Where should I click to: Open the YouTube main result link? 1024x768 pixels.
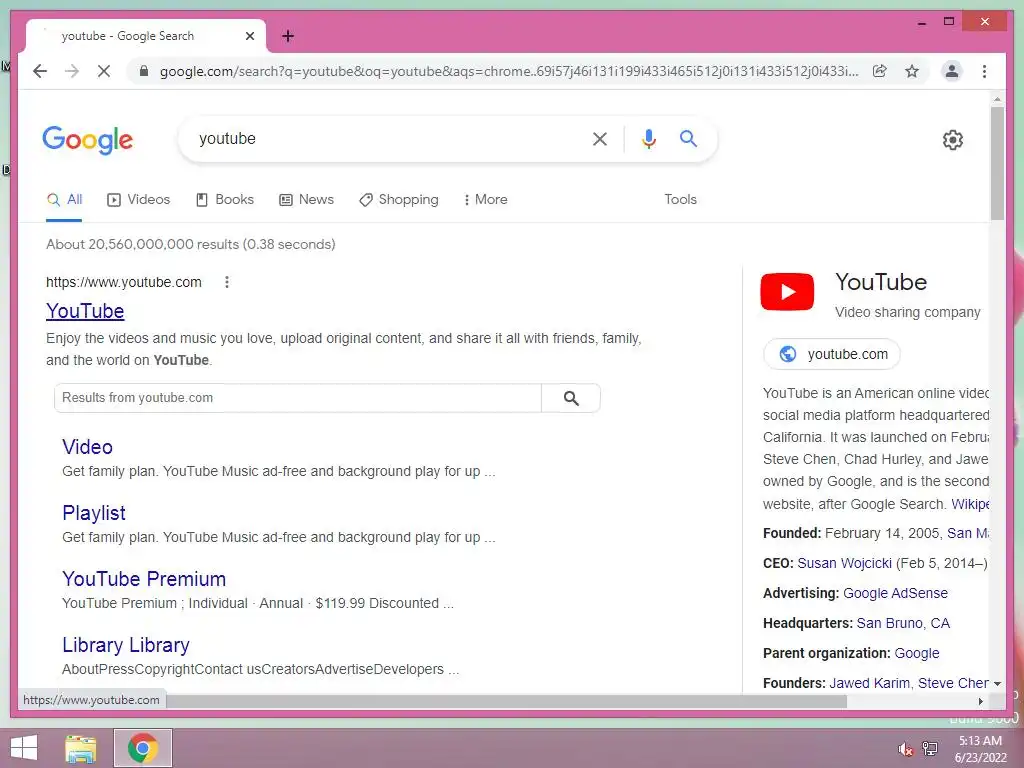85,312
